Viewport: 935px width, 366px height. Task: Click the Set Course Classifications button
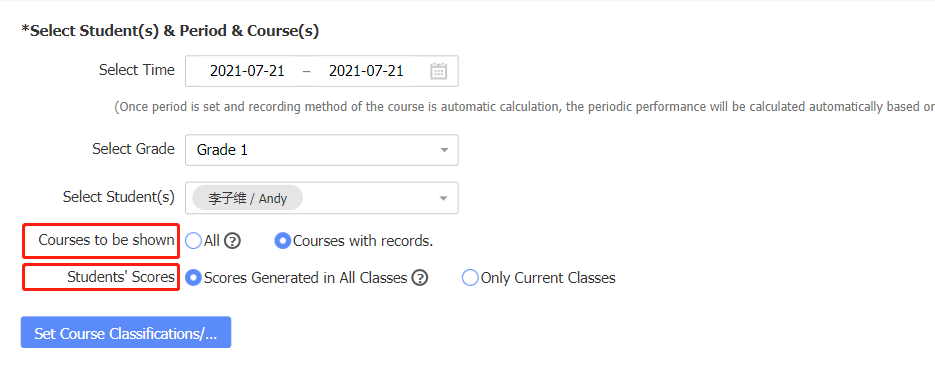click(x=126, y=332)
